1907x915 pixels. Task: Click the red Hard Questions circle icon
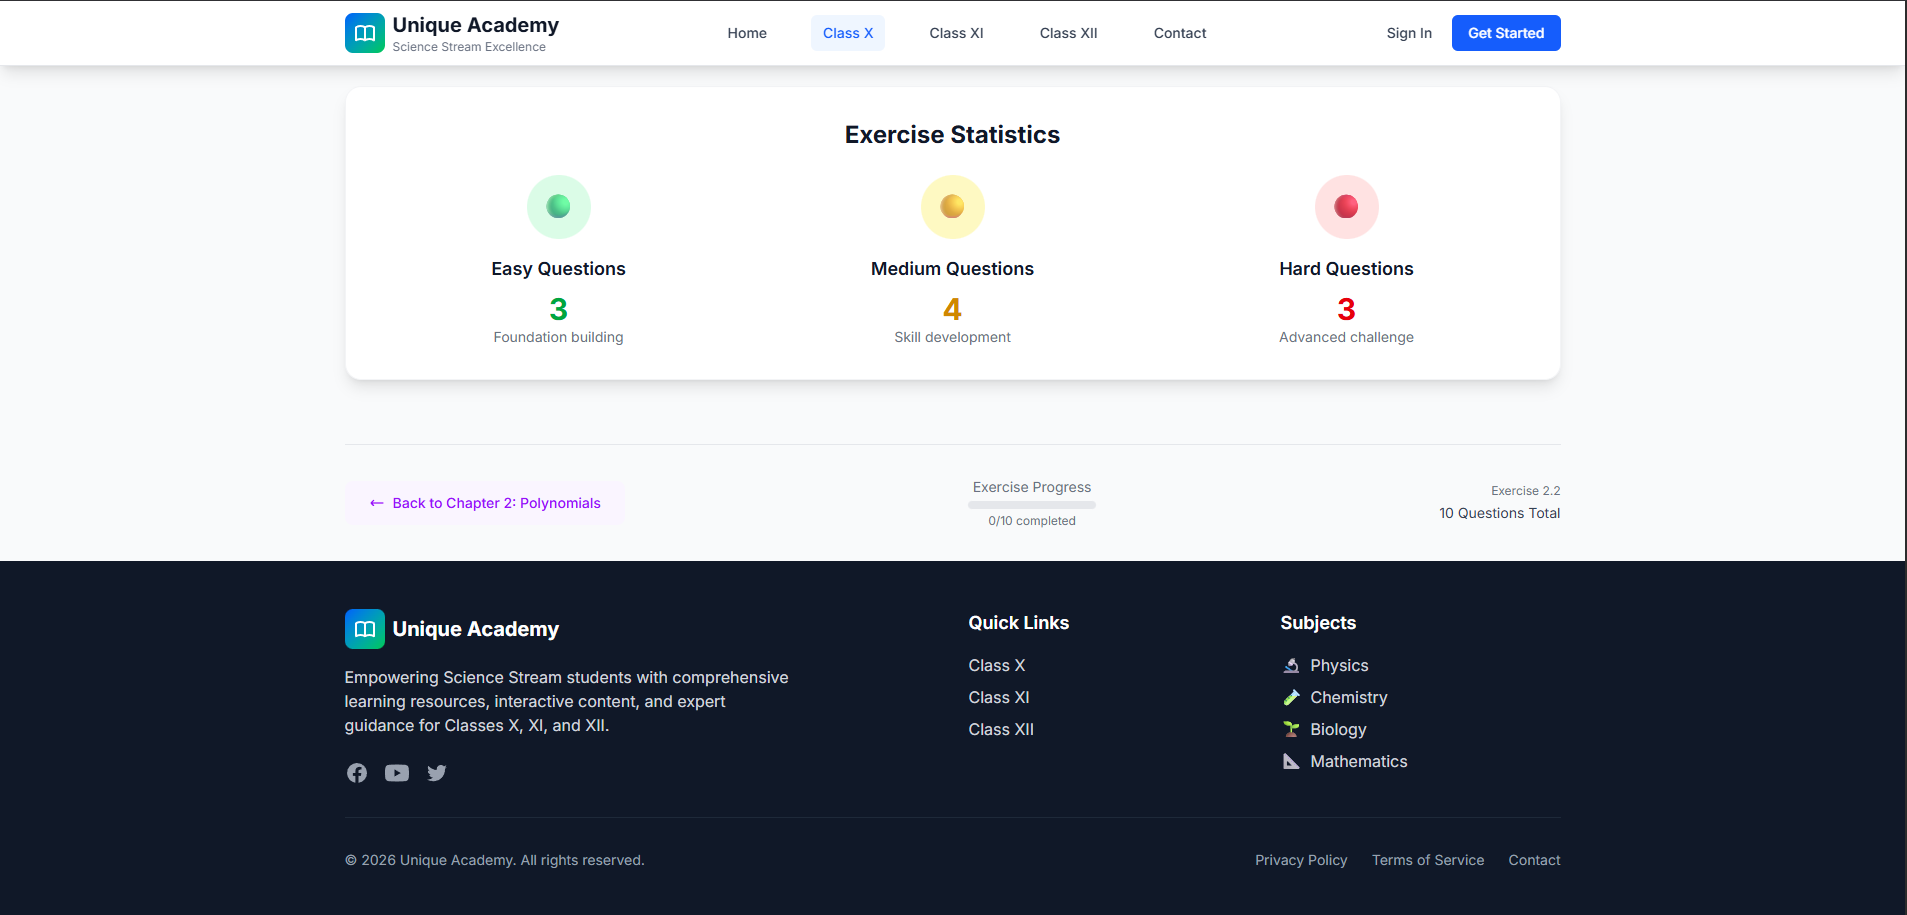pos(1347,207)
